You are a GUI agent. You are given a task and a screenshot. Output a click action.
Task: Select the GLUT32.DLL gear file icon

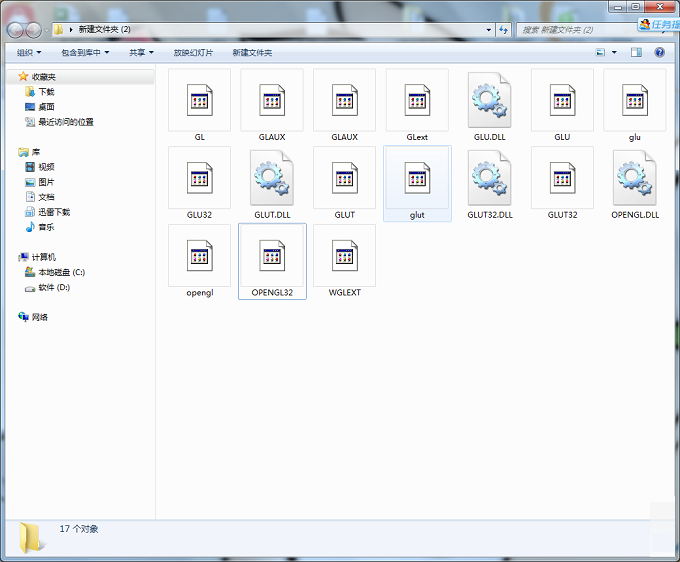click(x=490, y=178)
